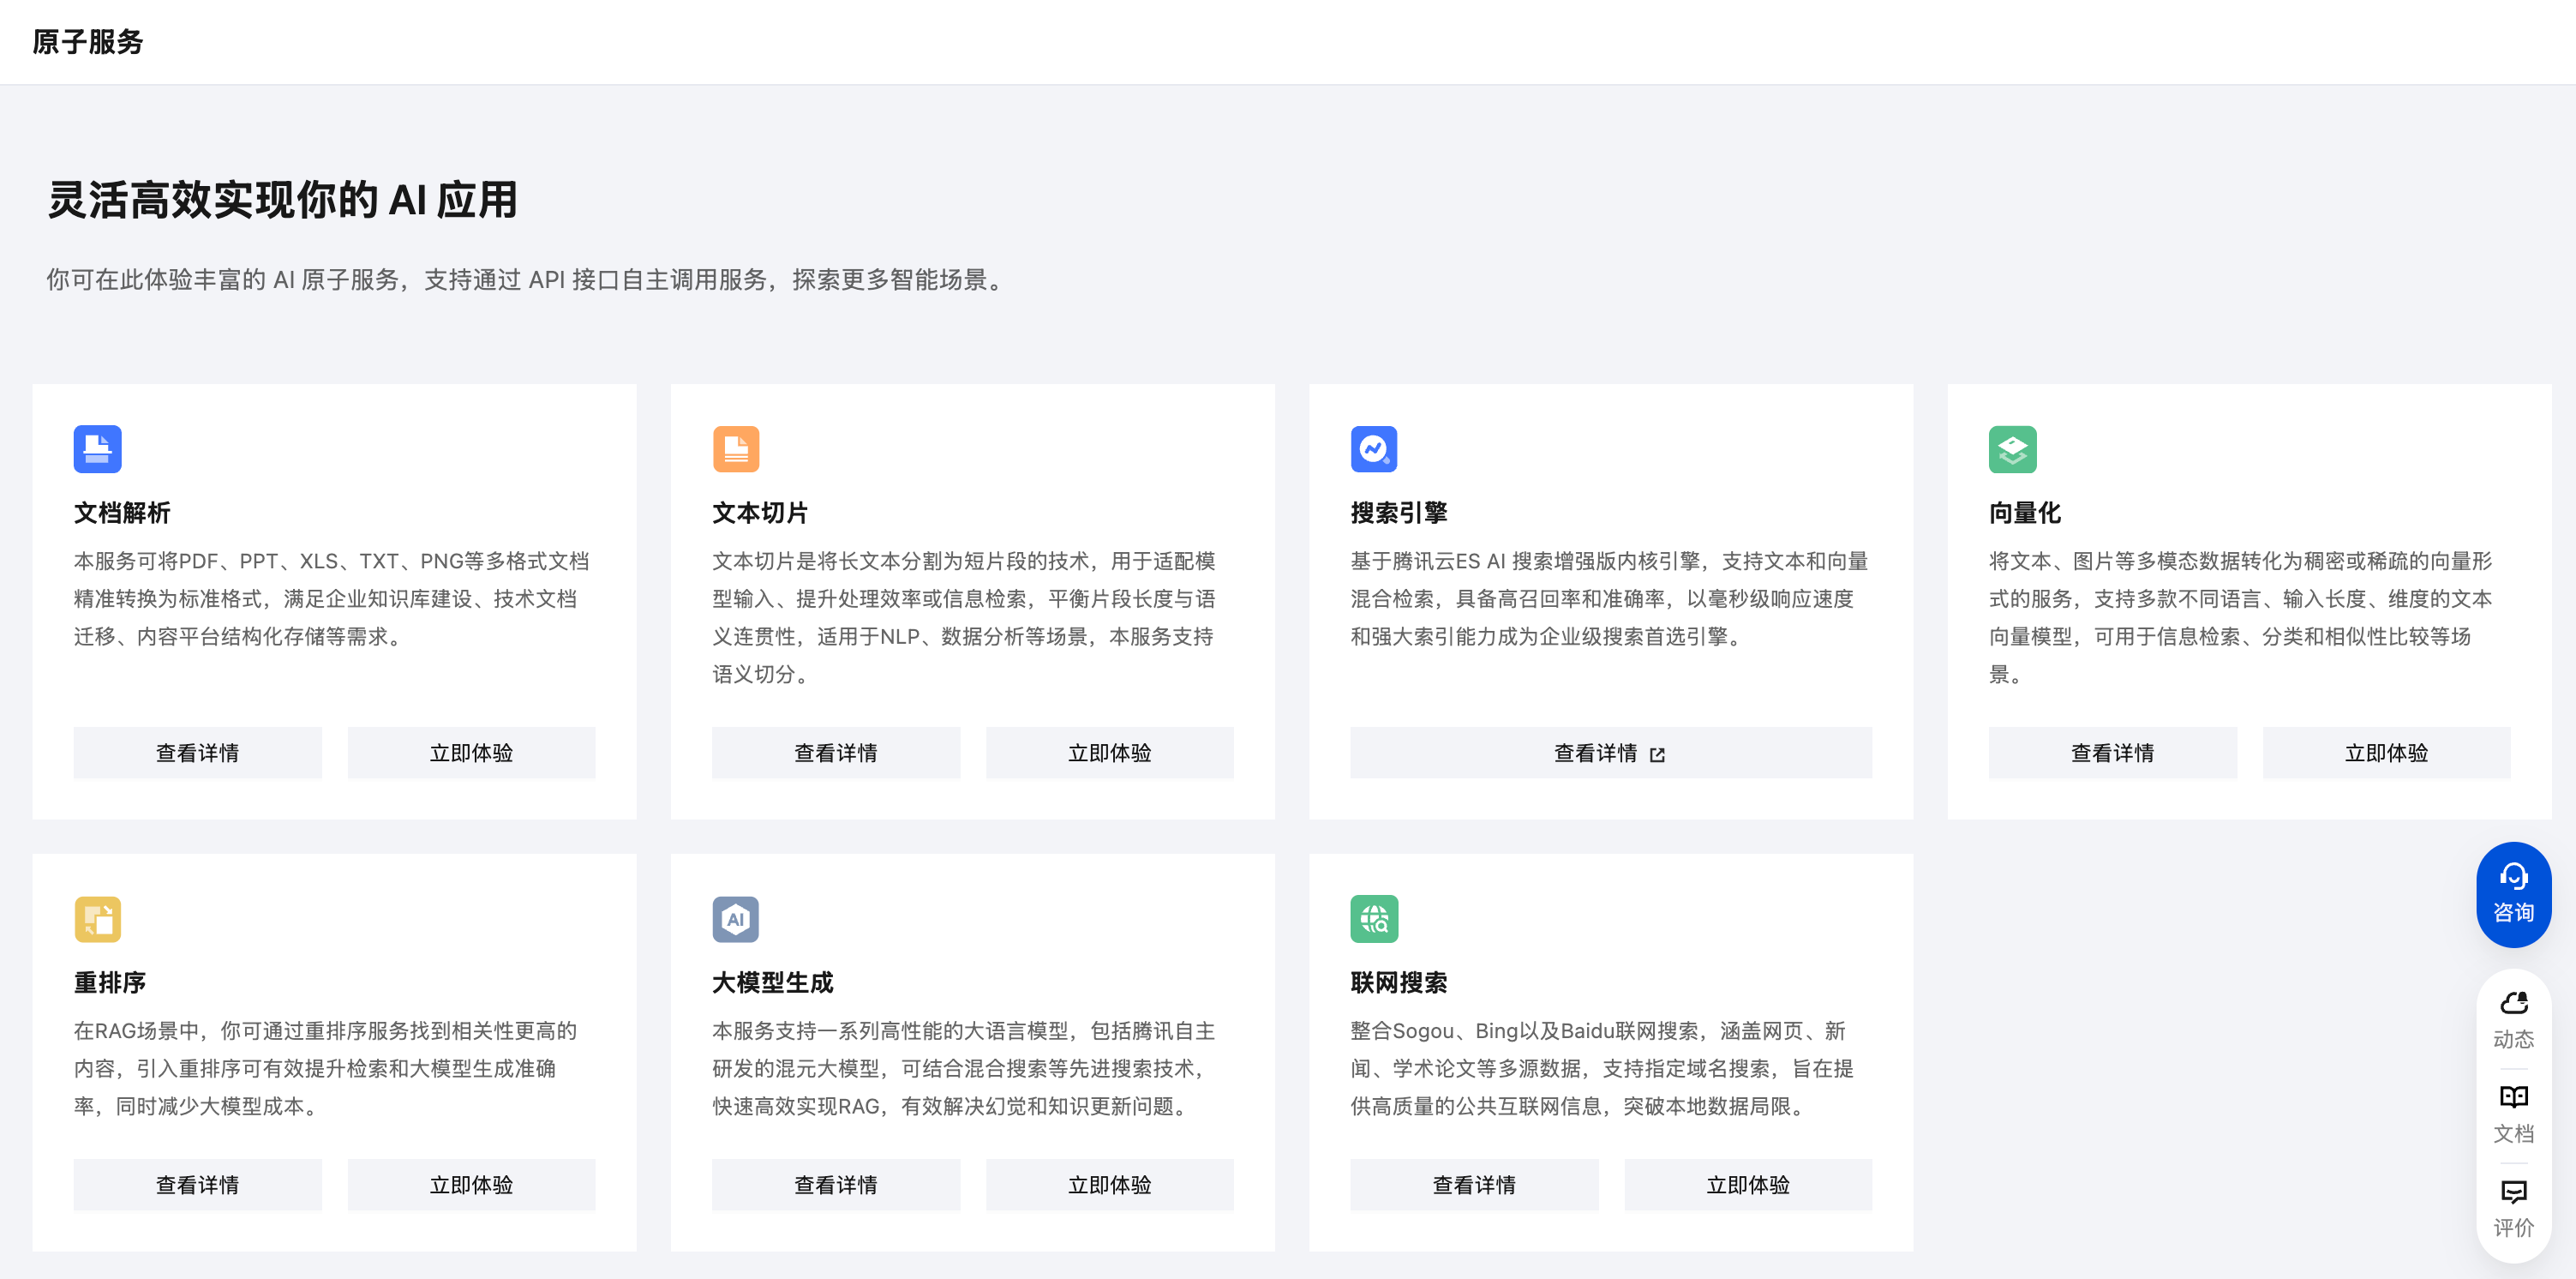The width and height of the screenshot is (2576, 1279).
Task: Click the 联网搜索 globe icon
Action: [x=1373, y=918]
